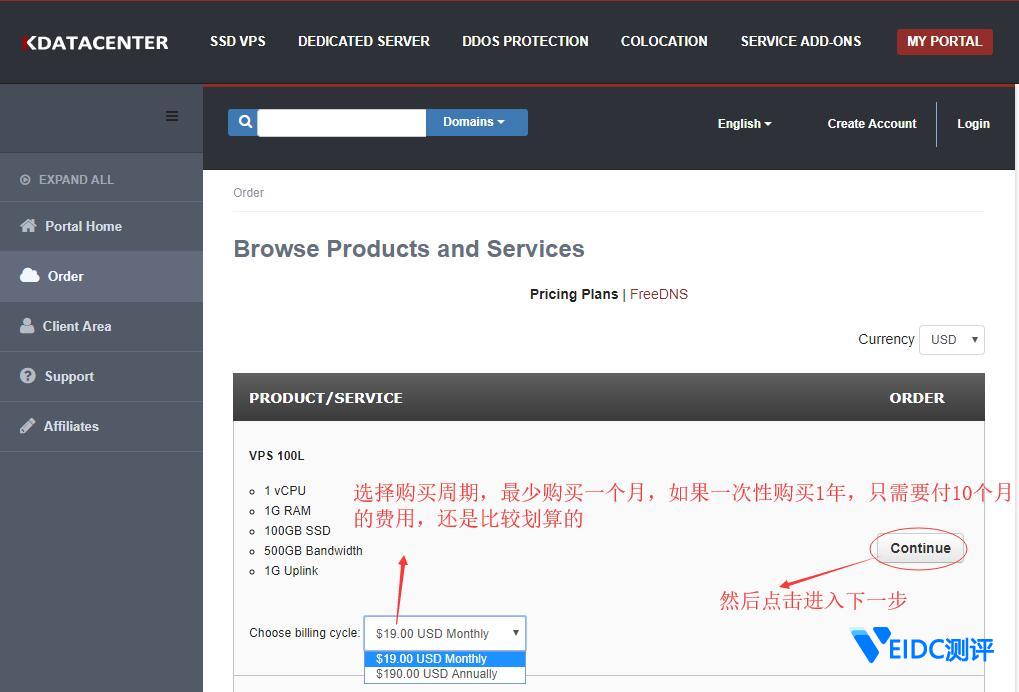Viewport: 1019px width, 692px height.
Task: Open the FreeDNS link
Action: pos(658,294)
